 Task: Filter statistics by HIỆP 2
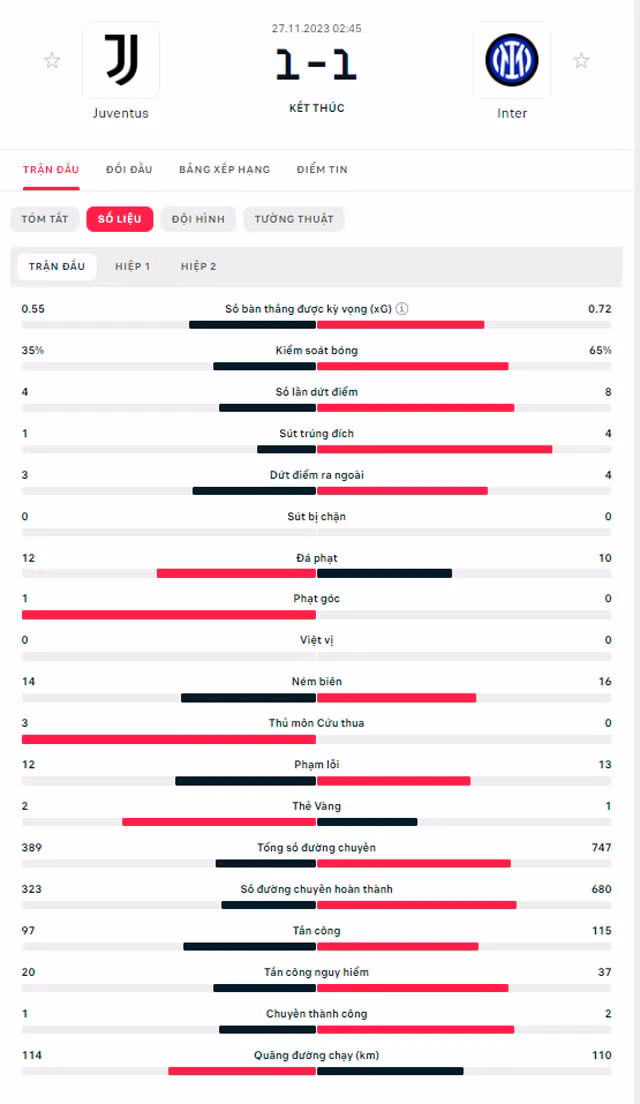pos(199,266)
